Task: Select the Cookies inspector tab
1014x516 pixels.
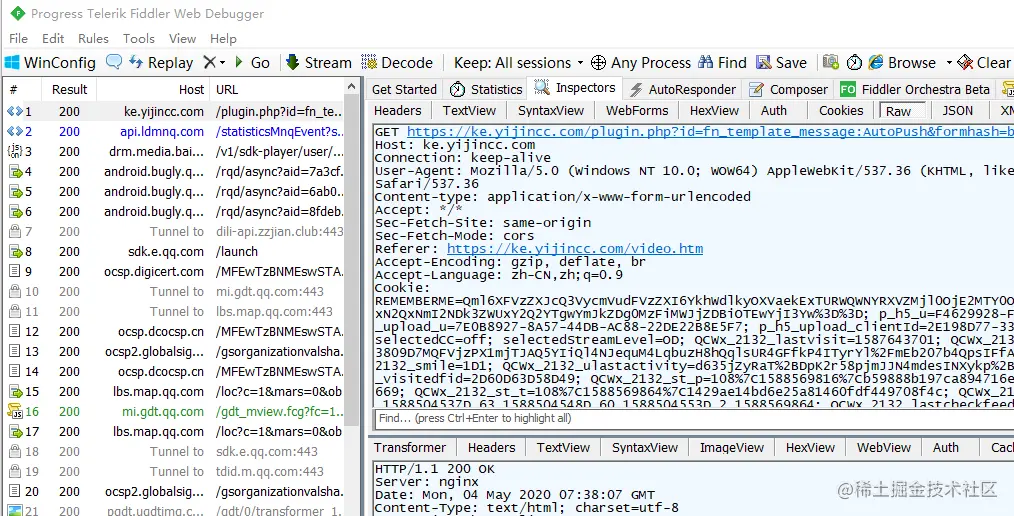Action: (x=841, y=111)
